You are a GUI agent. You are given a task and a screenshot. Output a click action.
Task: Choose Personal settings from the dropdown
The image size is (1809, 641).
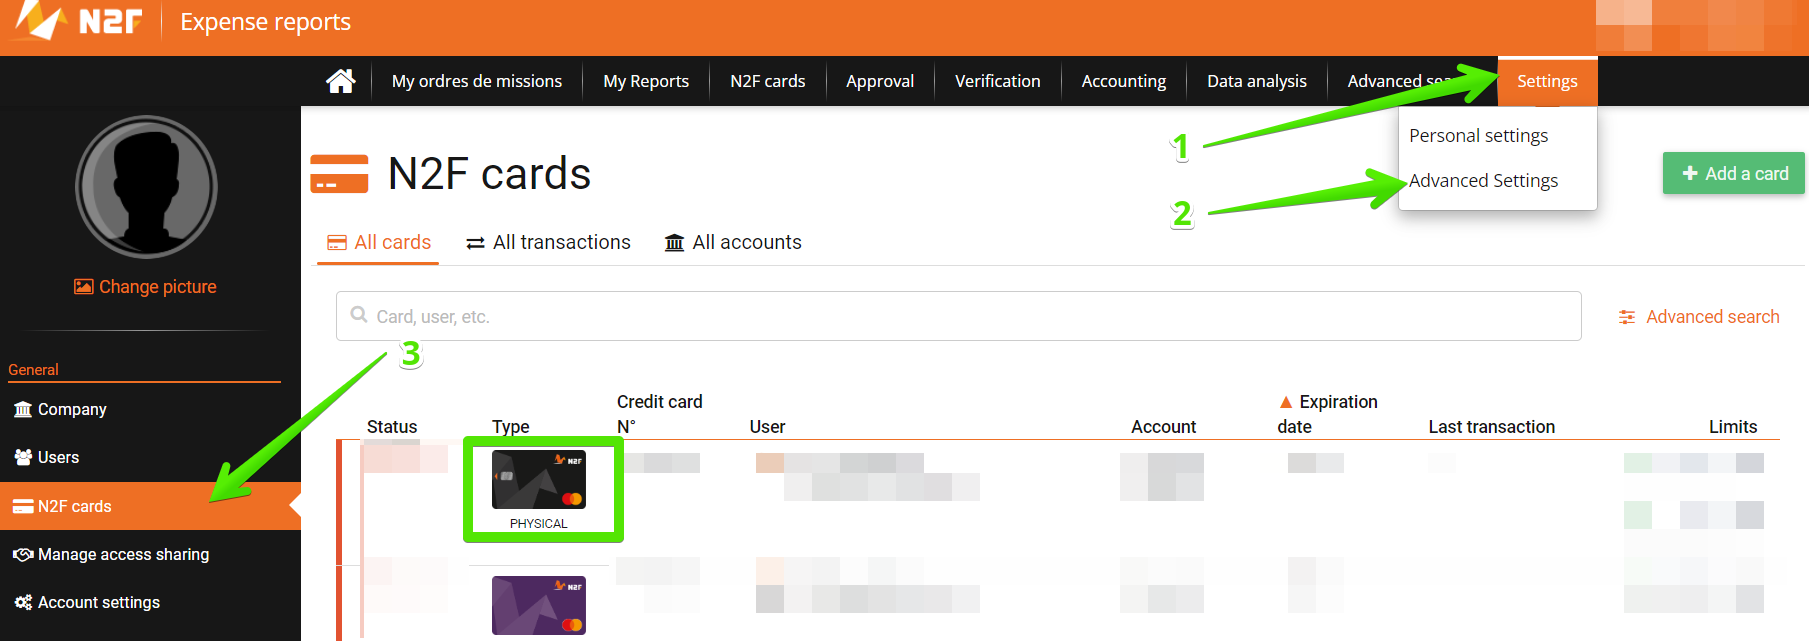1478,135
